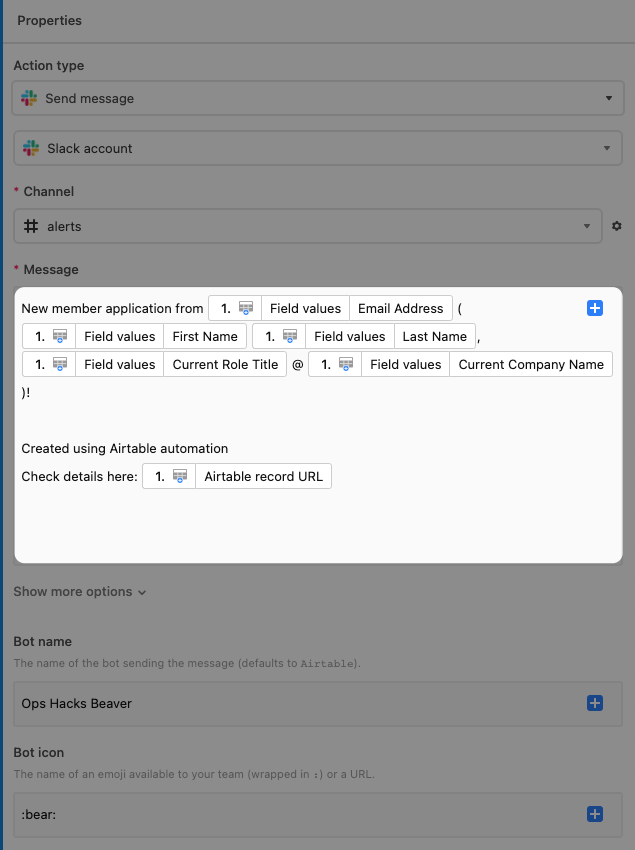Click the text 'Created using Airtable automation'
The width and height of the screenshot is (635, 850).
coord(125,448)
